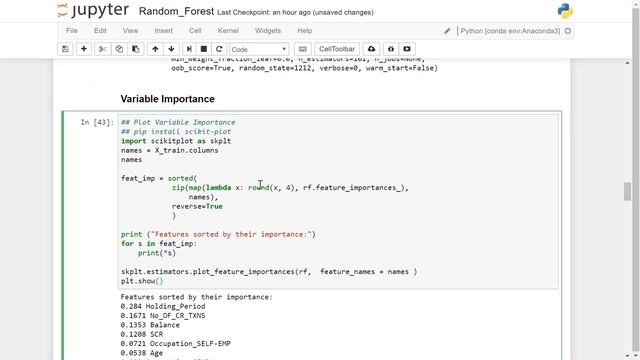Click the 0.1671 No_OF_CR_TXNS output line
Image resolution: width=640 pixels, height=360 pixels.
coord(163,316)
